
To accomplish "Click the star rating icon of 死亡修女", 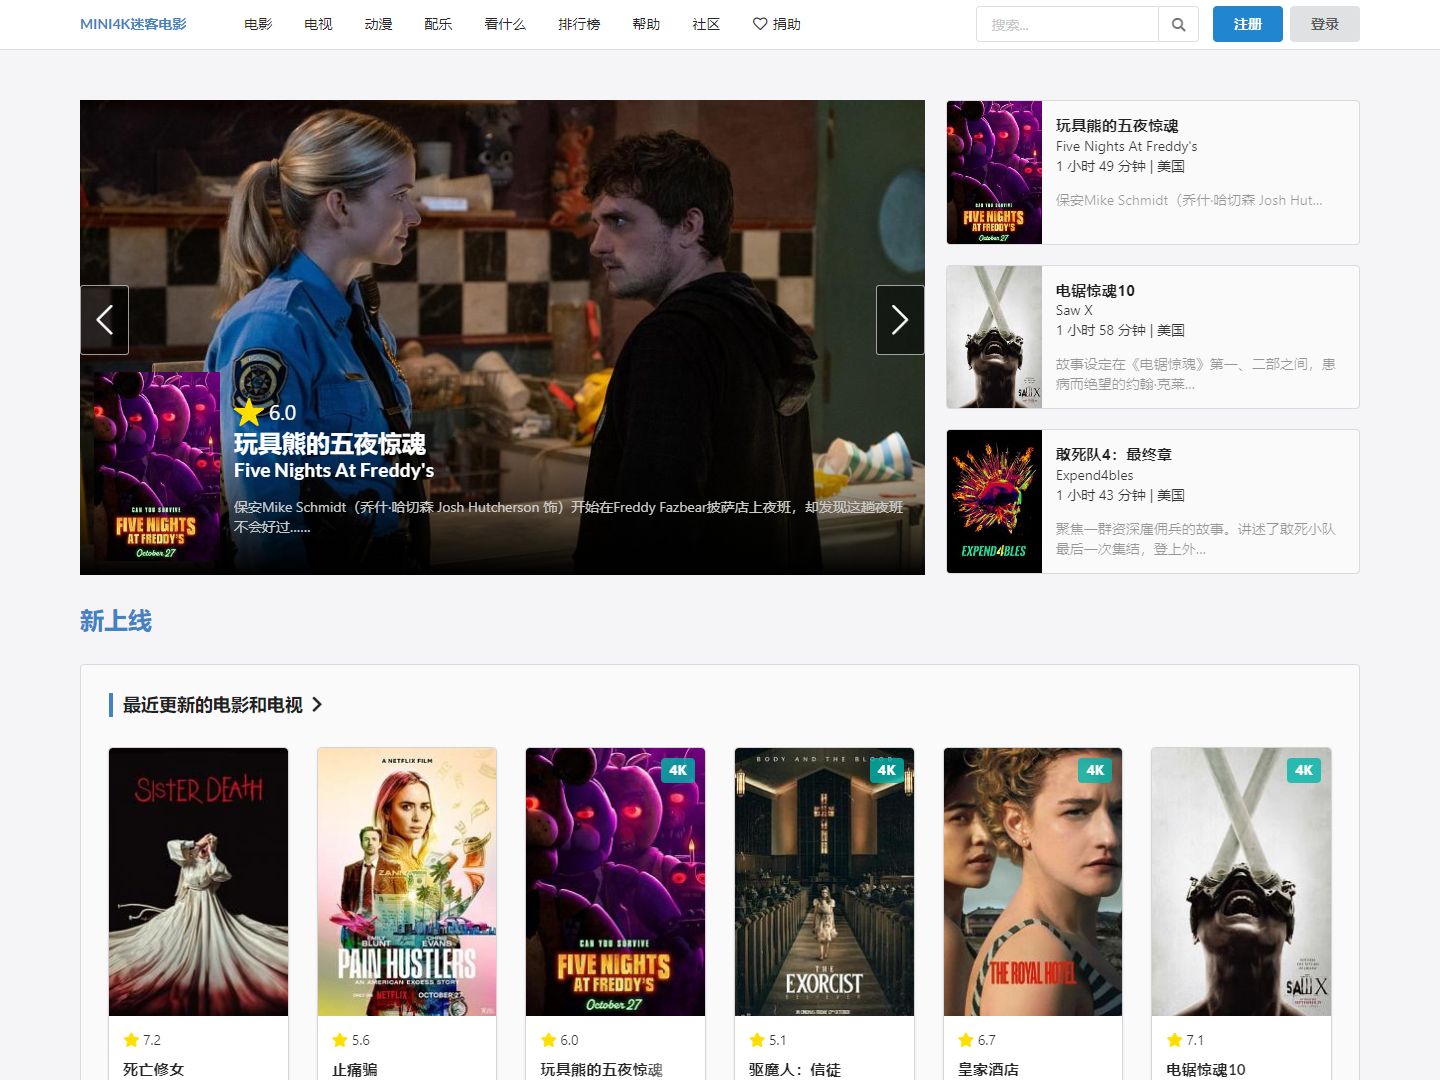I will tap(131, 1040).
